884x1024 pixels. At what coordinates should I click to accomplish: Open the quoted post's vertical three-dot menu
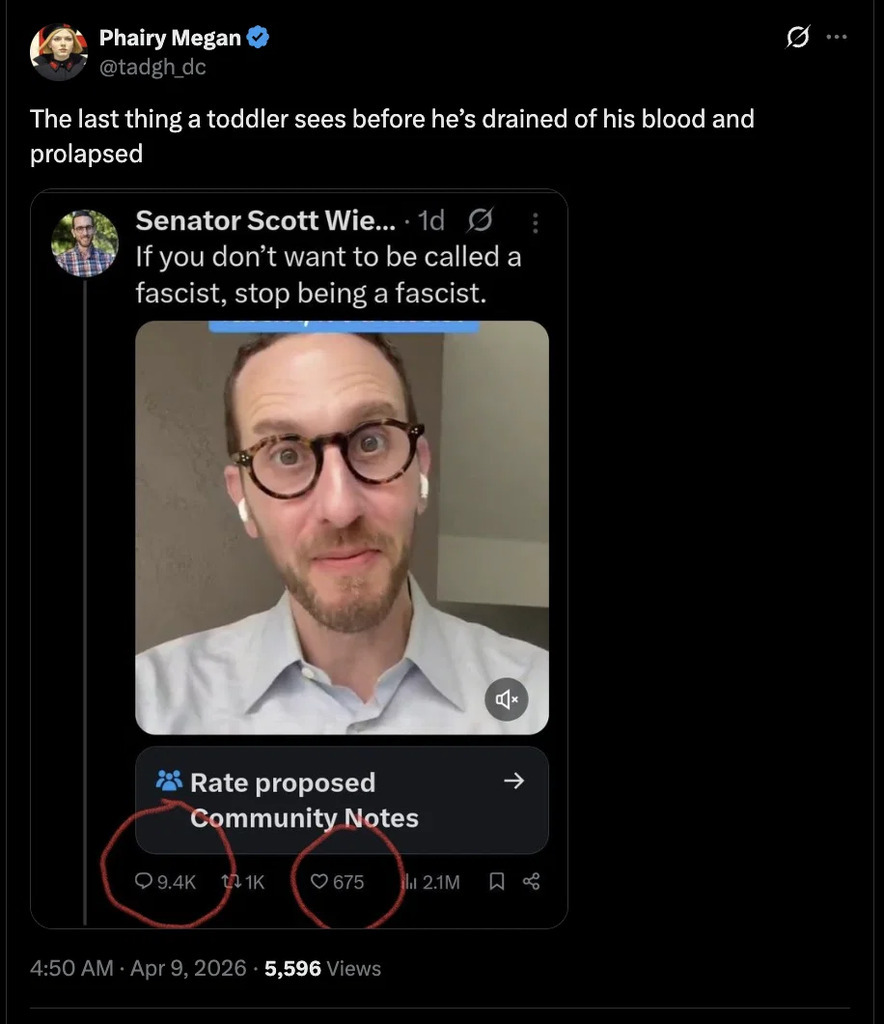(x=535, y=222)
